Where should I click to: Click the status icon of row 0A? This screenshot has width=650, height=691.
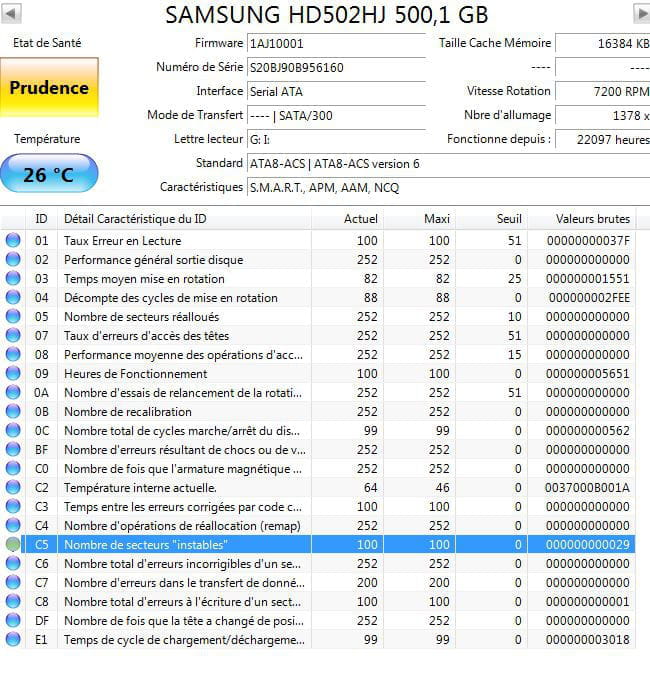click(13, 392)
